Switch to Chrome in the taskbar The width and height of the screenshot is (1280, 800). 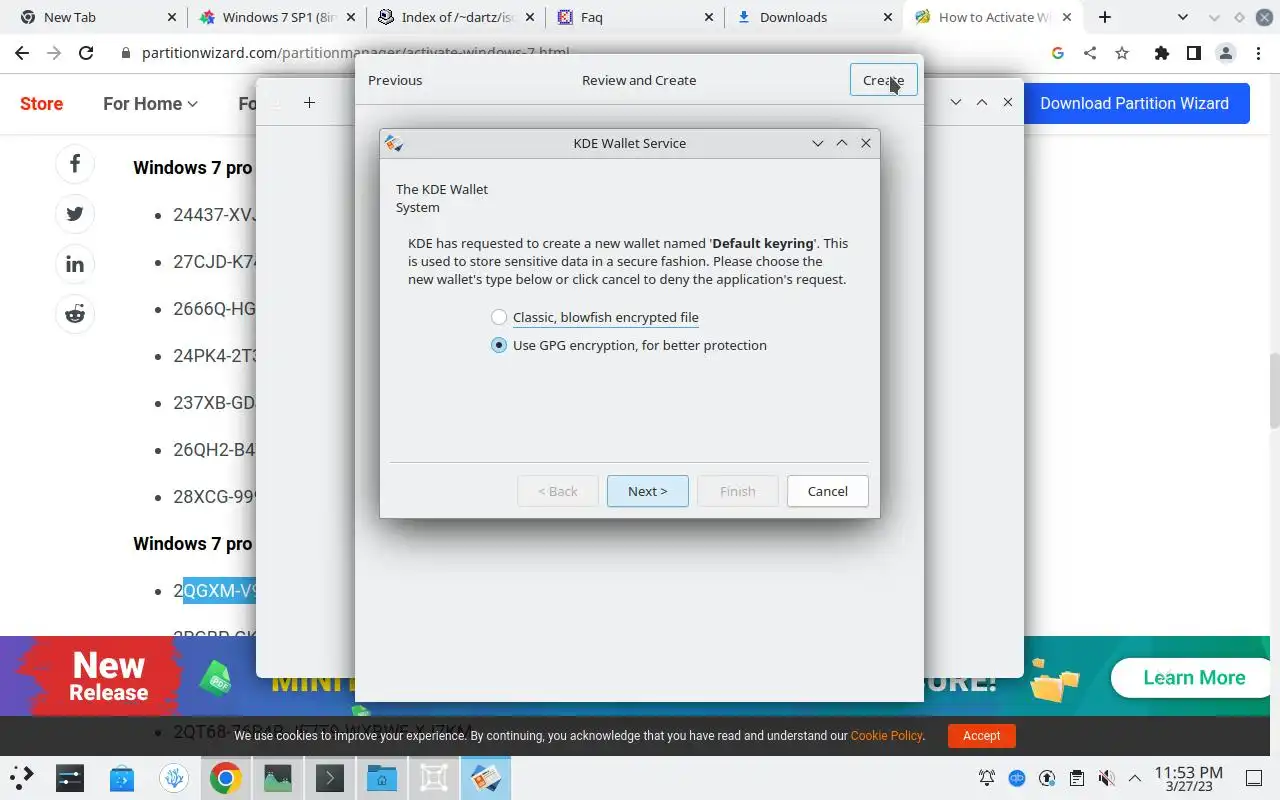226,777
